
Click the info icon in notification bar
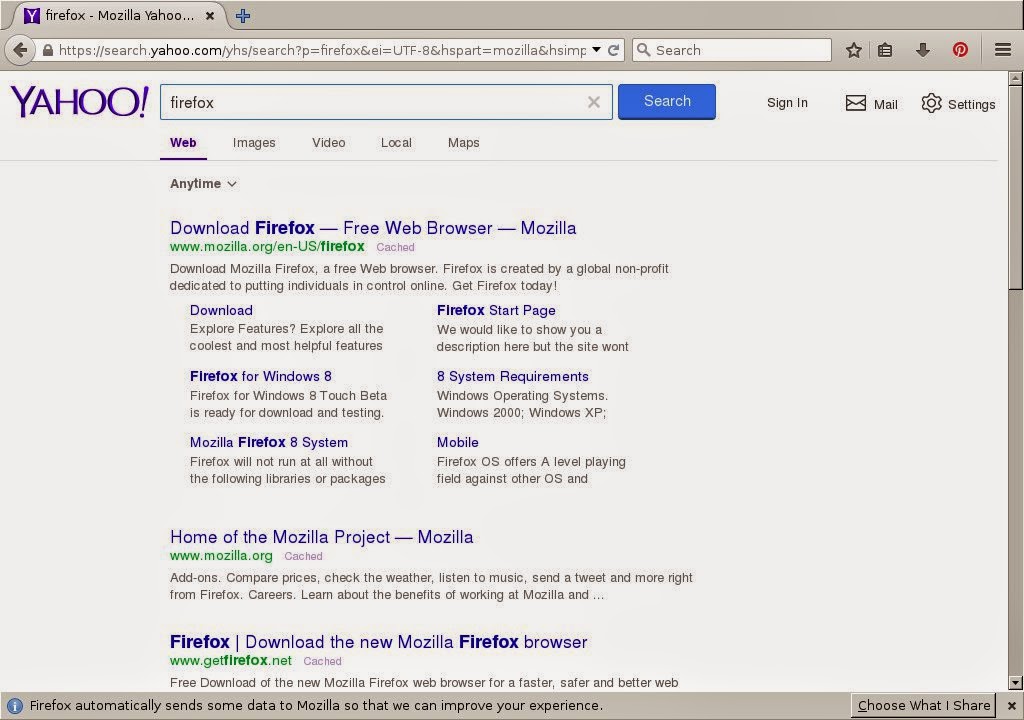pos(14,706)
